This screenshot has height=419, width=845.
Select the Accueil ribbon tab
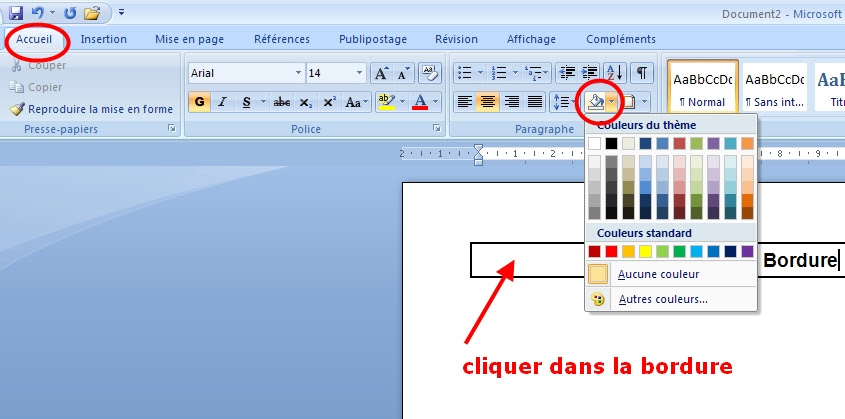pyautogui.click(x=34, y=39)
